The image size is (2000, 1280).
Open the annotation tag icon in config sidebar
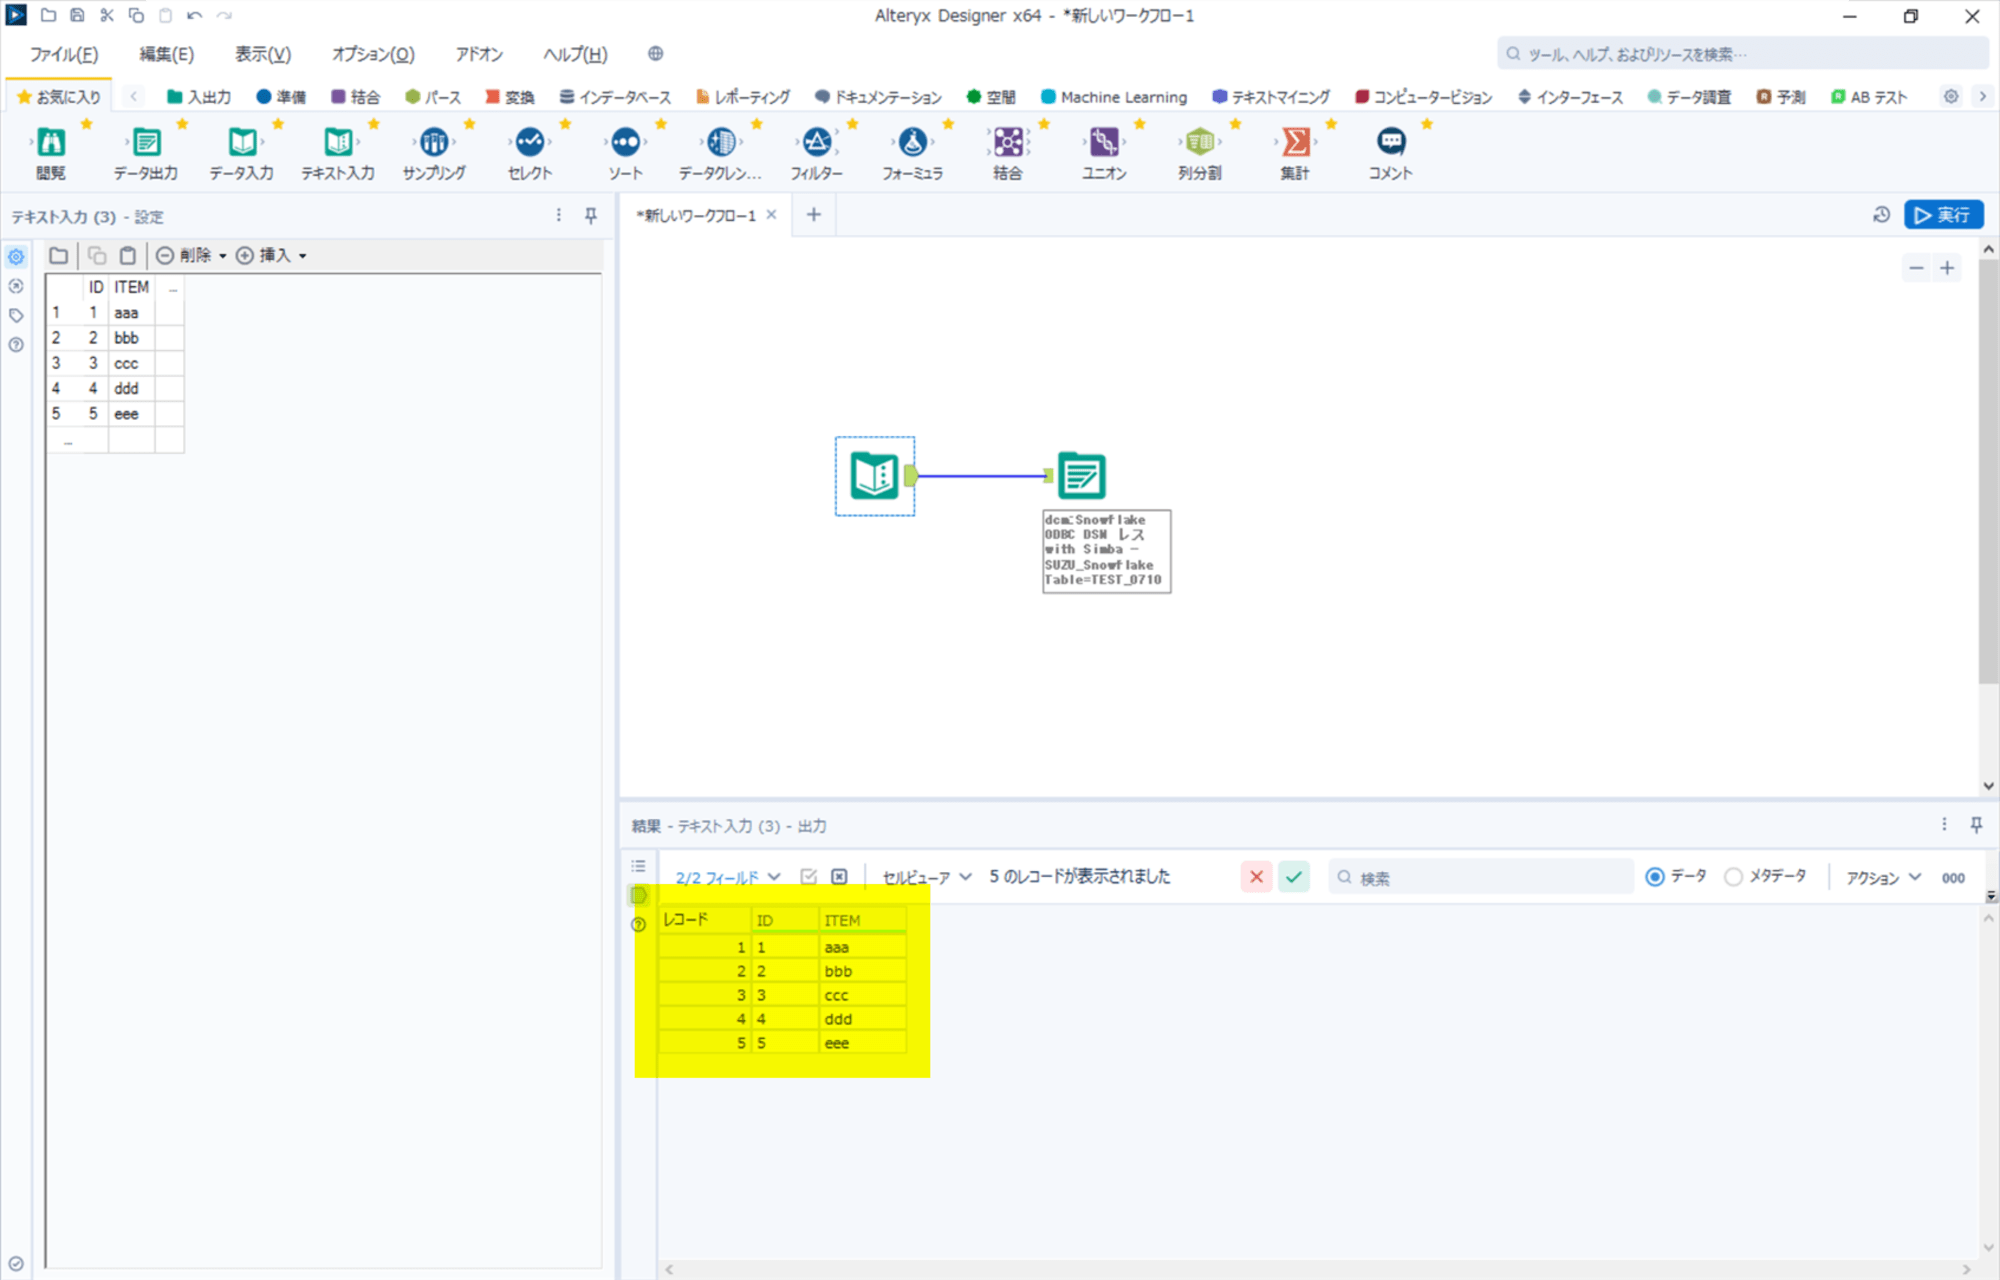click(16, 315)
